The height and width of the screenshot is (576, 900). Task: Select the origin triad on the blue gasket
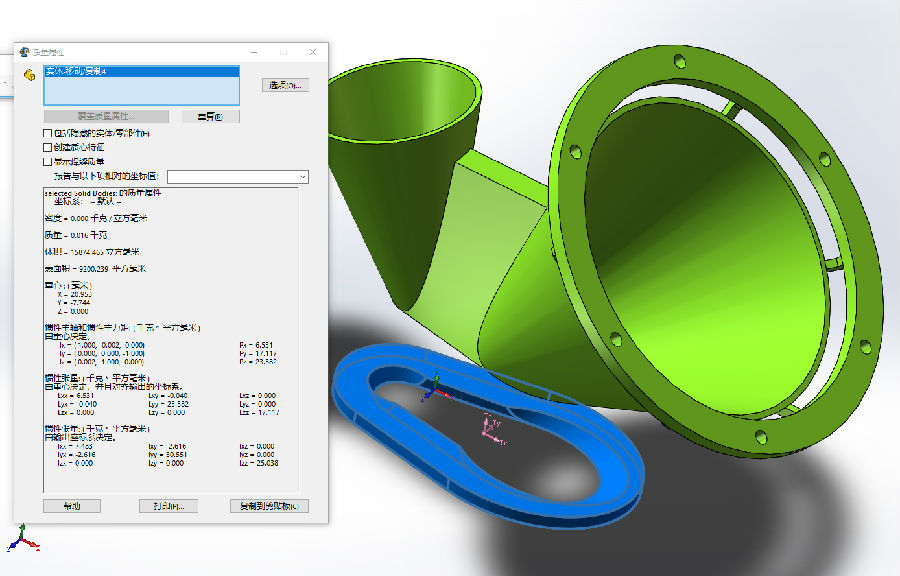coord(431,389)
